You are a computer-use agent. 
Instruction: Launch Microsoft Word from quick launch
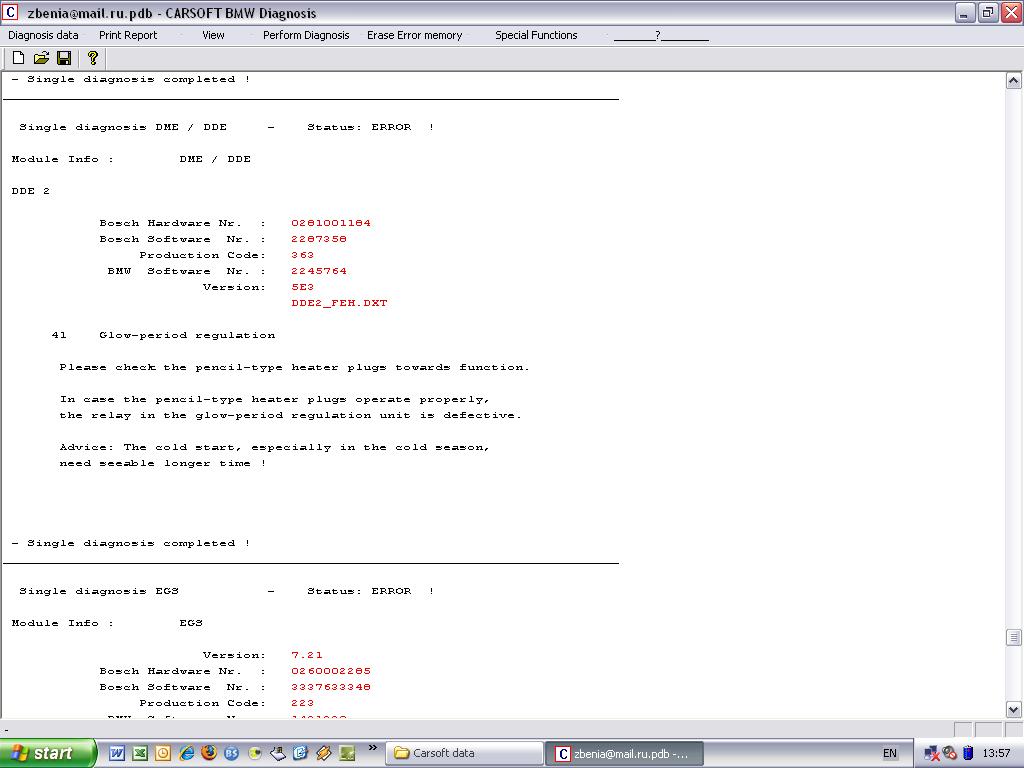point(117,753)
